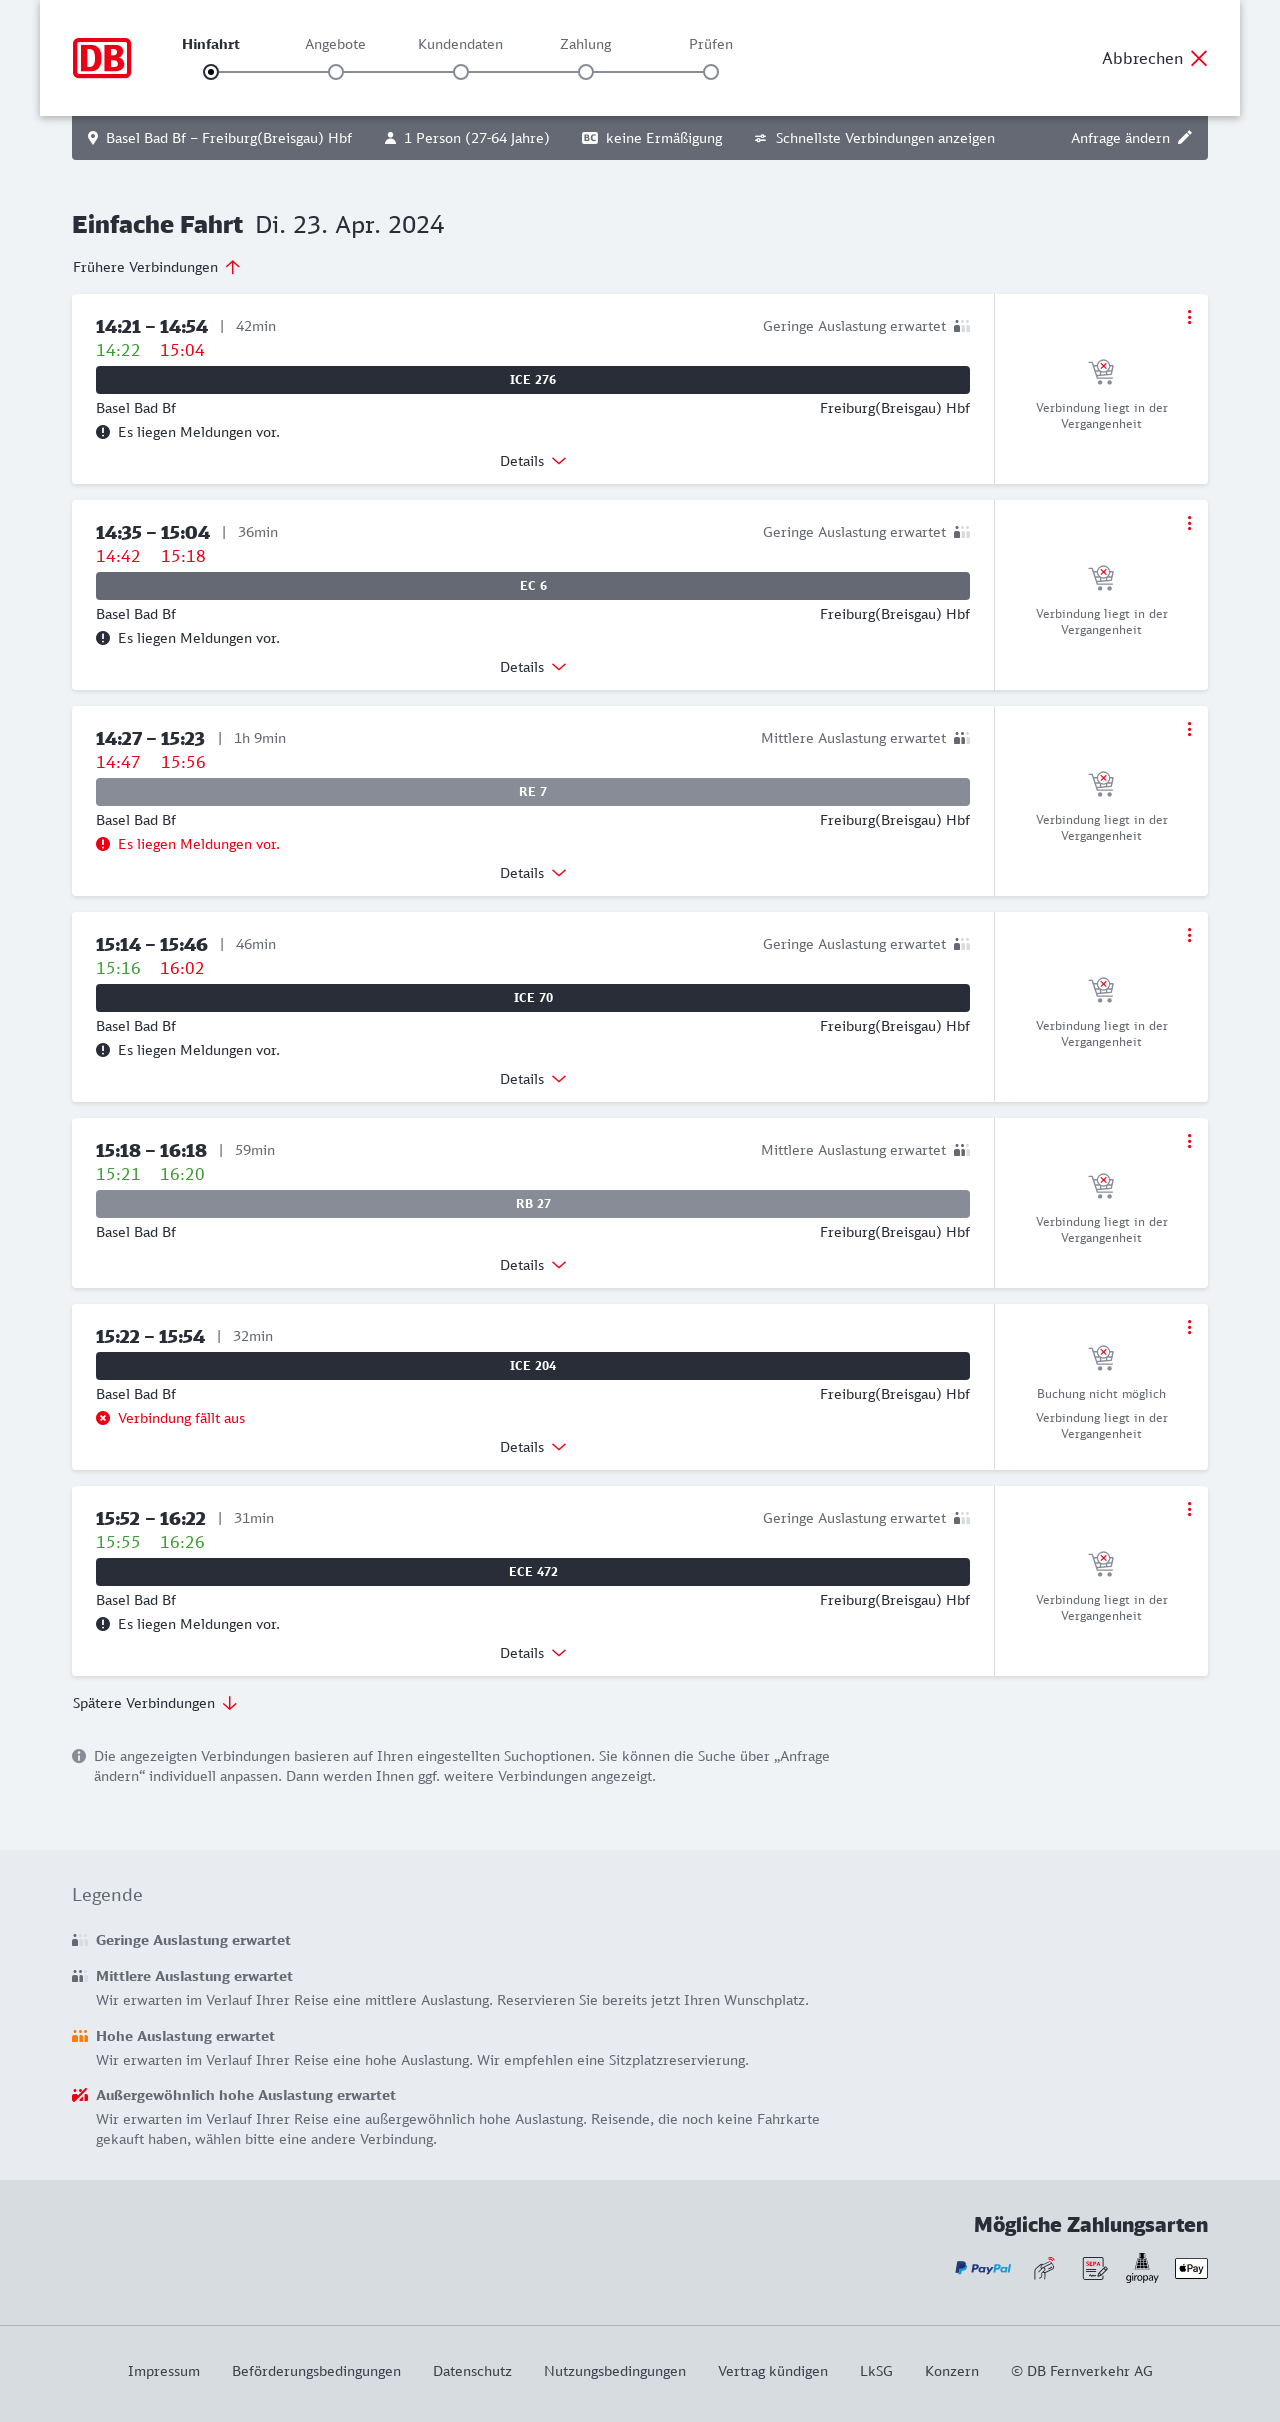The height and width of the screenshot is (2422, 1280).
Task: Click the DB logo
Action: [102, 58]
